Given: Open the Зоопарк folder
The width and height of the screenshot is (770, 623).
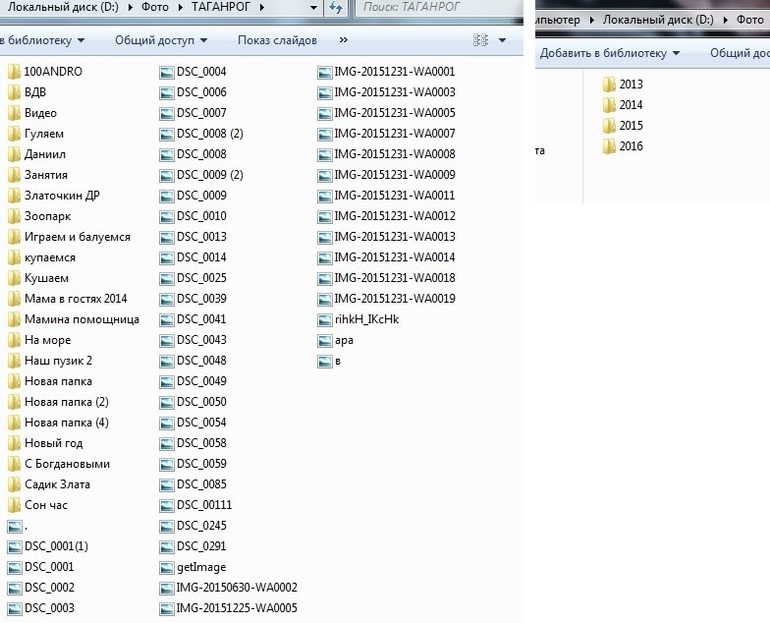Looking at the screenshot, I should pos(47,216).
